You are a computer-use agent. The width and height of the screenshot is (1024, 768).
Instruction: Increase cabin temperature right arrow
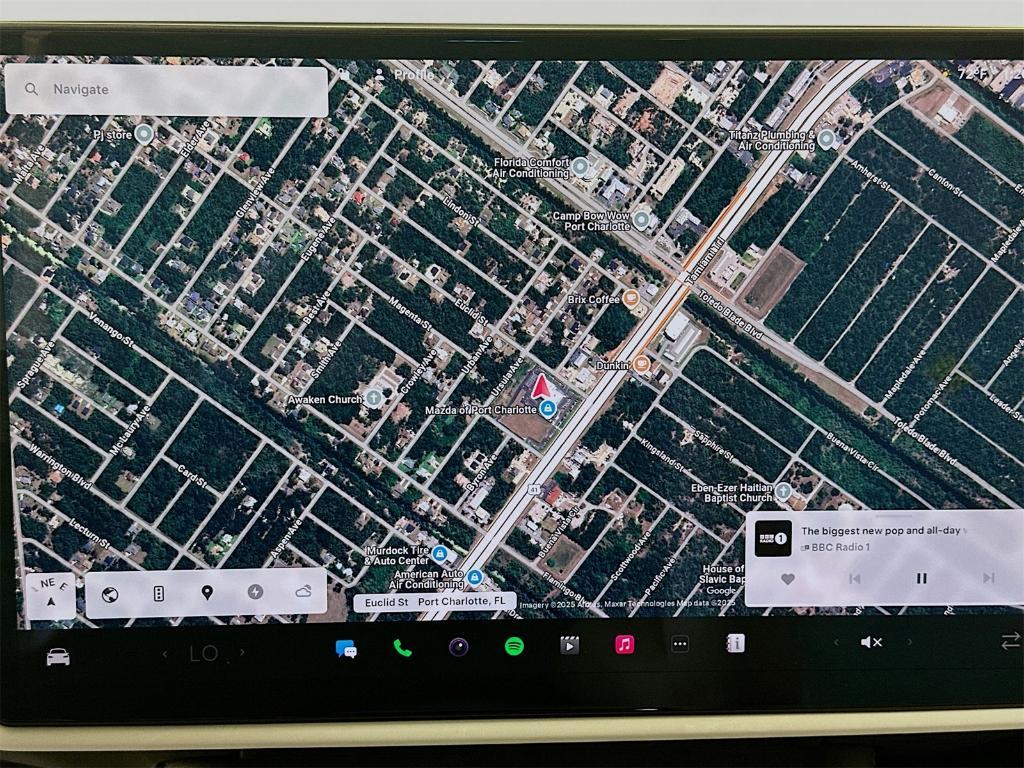coord(242,652)
